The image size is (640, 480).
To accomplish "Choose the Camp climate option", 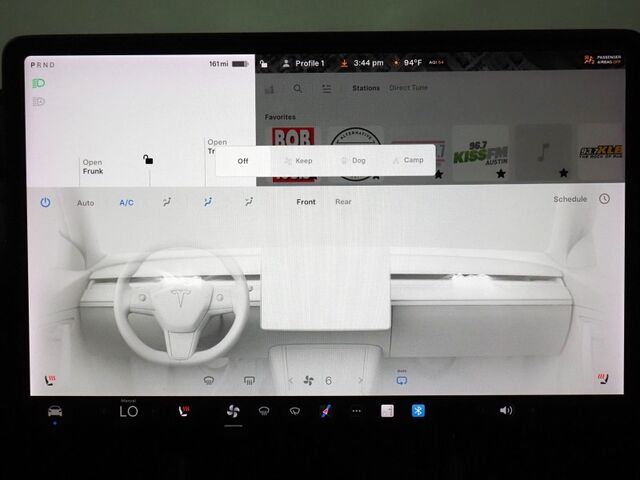I will (408, 160).
